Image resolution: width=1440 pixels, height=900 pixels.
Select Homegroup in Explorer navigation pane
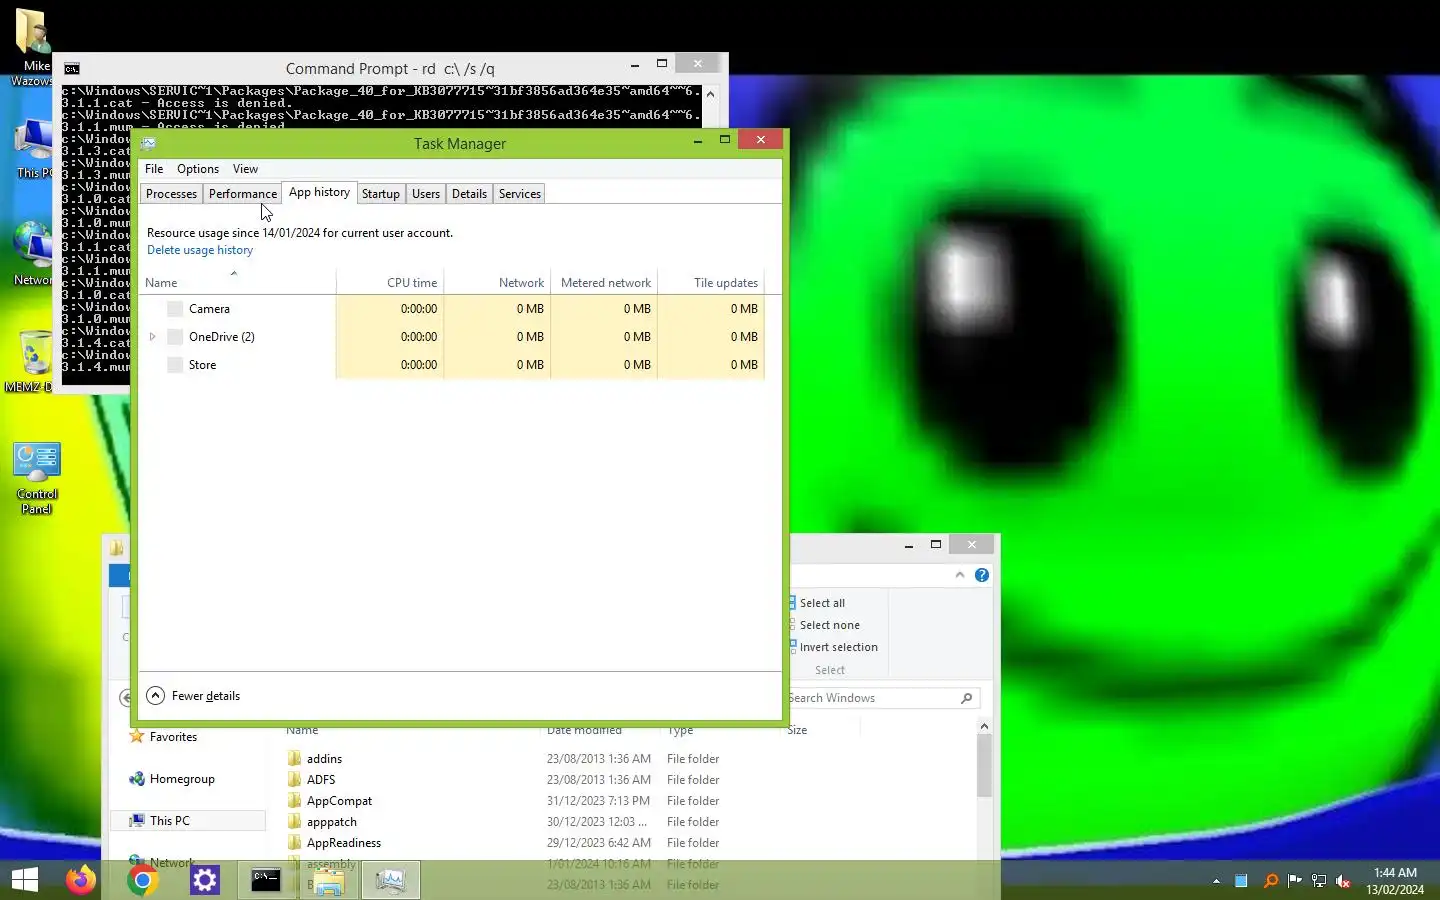(x=172, y=779)
